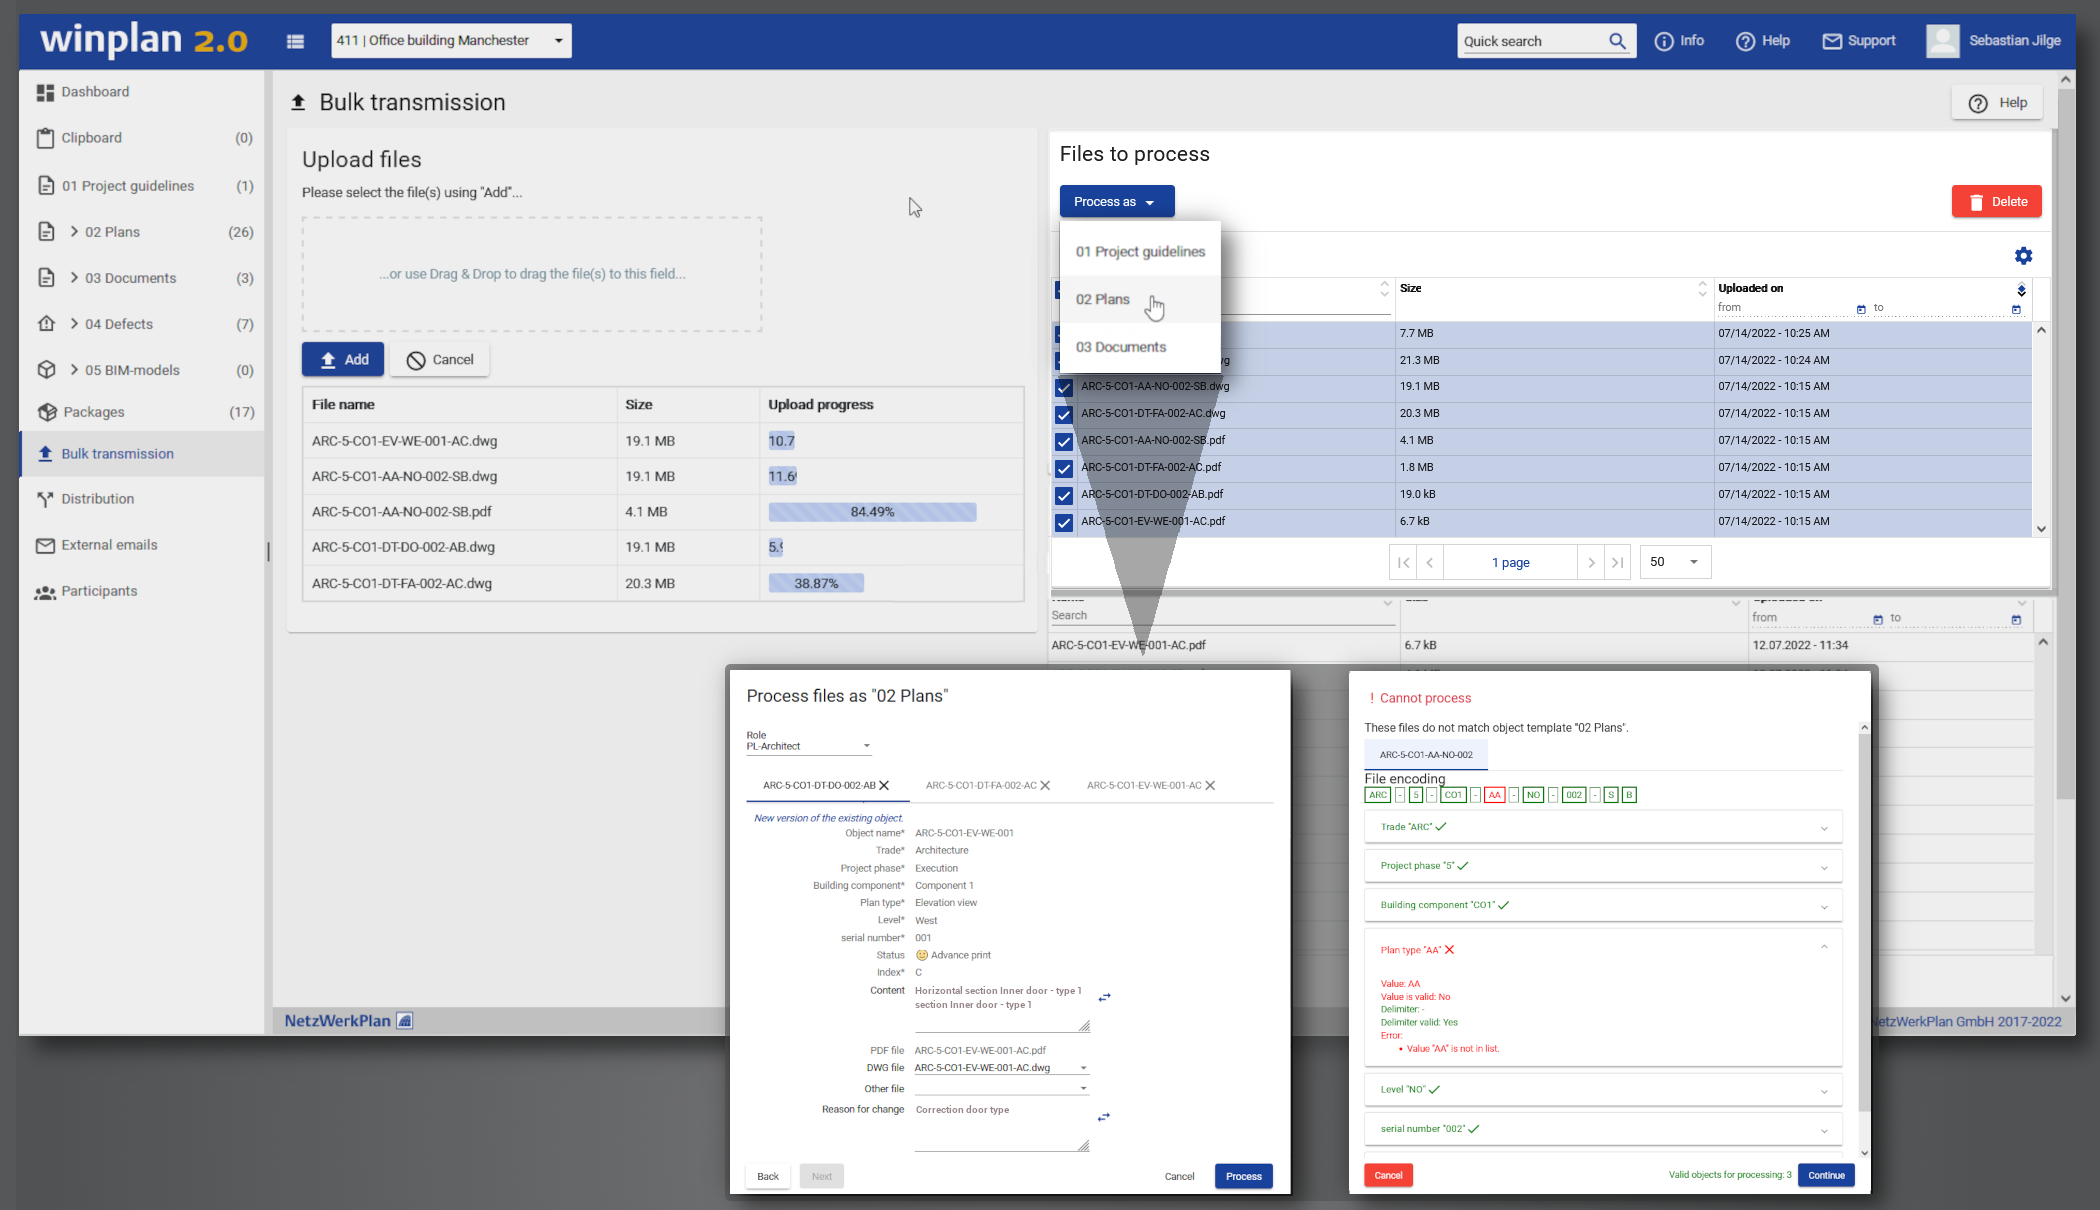Expand 03 Documents tree in sidebar

click(x=74, y=277)
